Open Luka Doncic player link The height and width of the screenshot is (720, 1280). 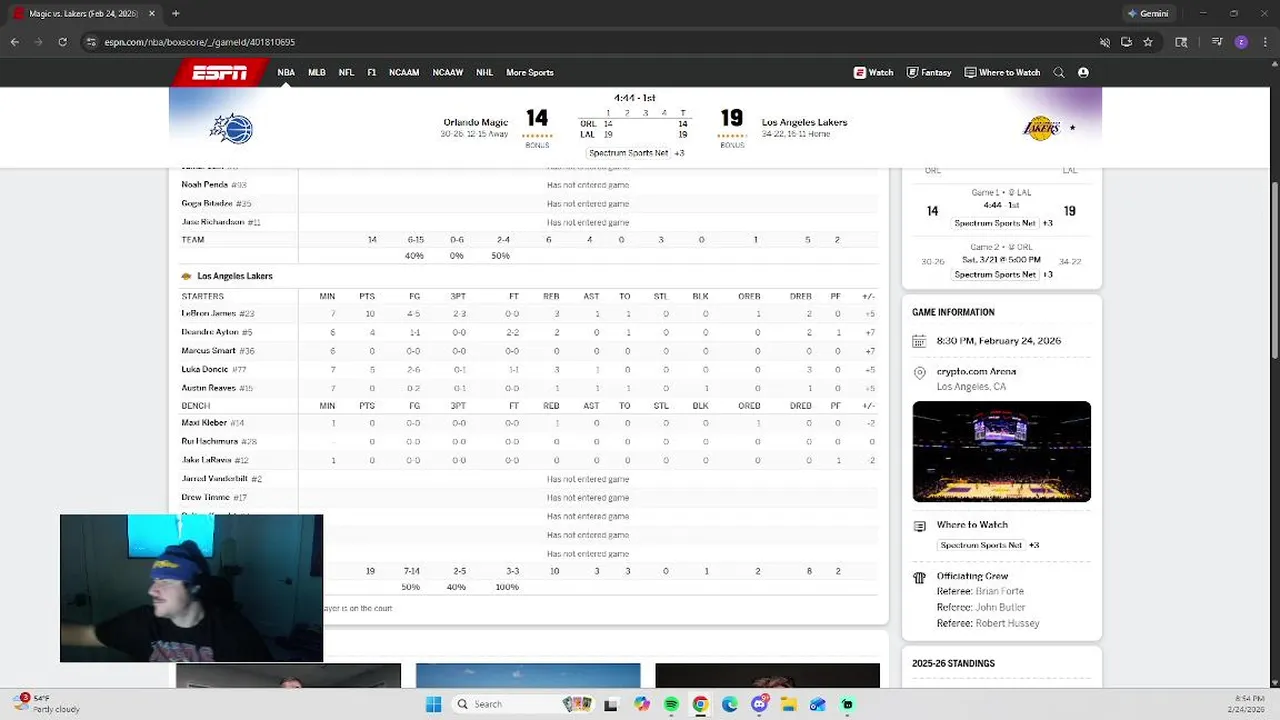205,369
